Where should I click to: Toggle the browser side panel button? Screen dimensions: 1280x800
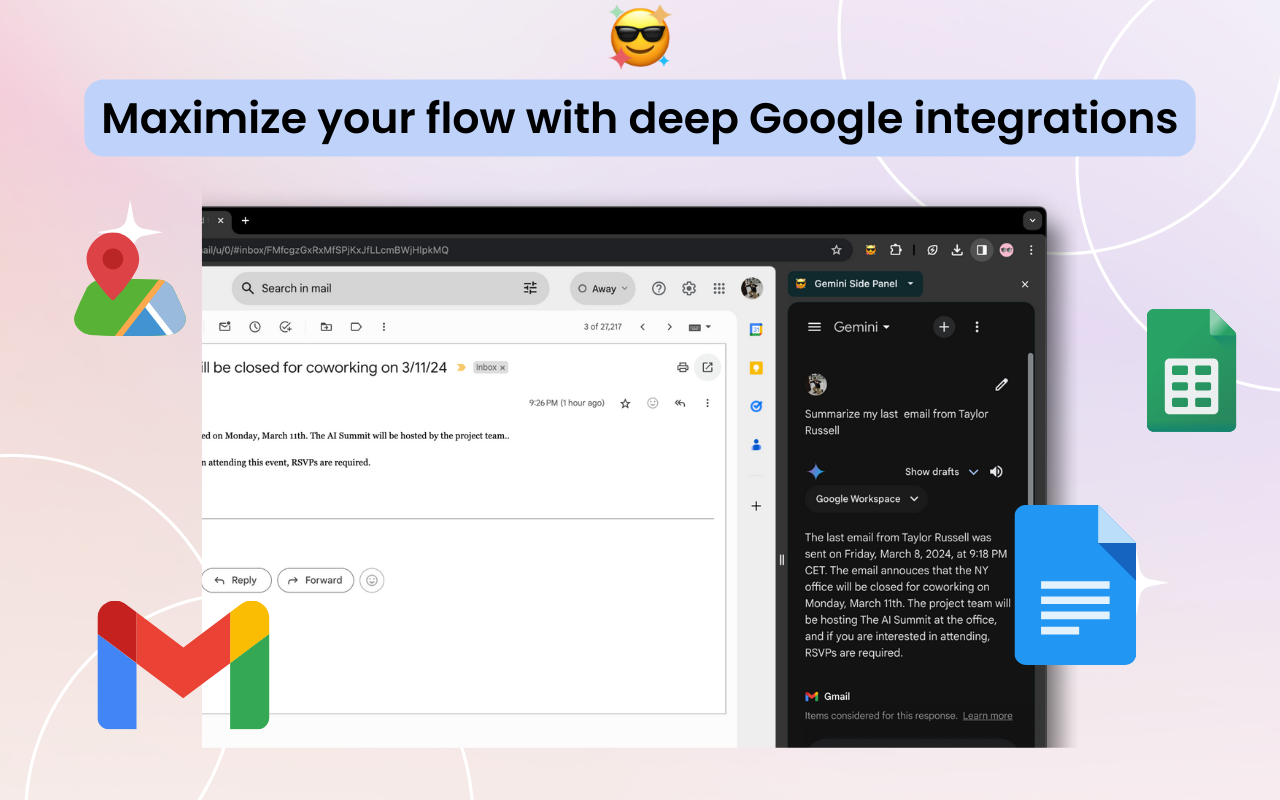[x=981, y=250]
